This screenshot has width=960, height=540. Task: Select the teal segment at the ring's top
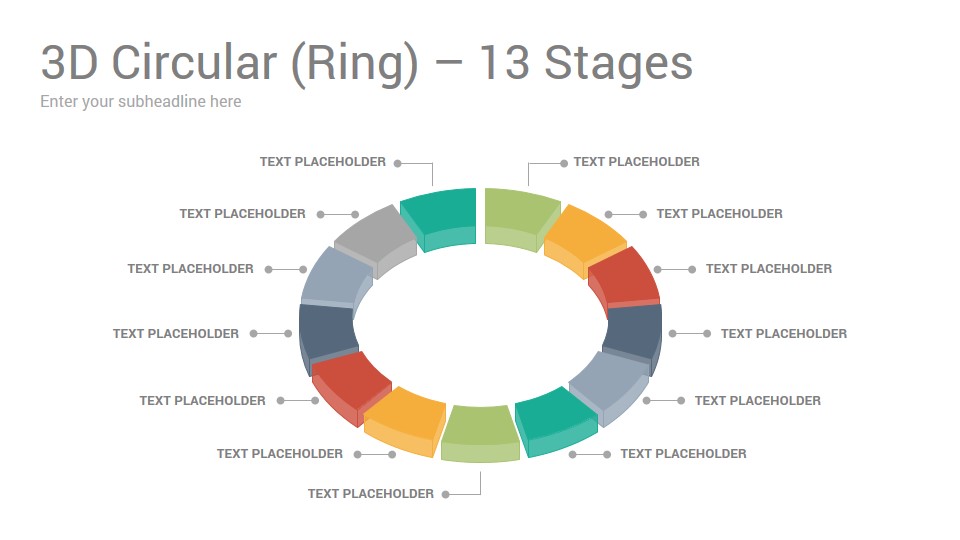click(438, 219)
